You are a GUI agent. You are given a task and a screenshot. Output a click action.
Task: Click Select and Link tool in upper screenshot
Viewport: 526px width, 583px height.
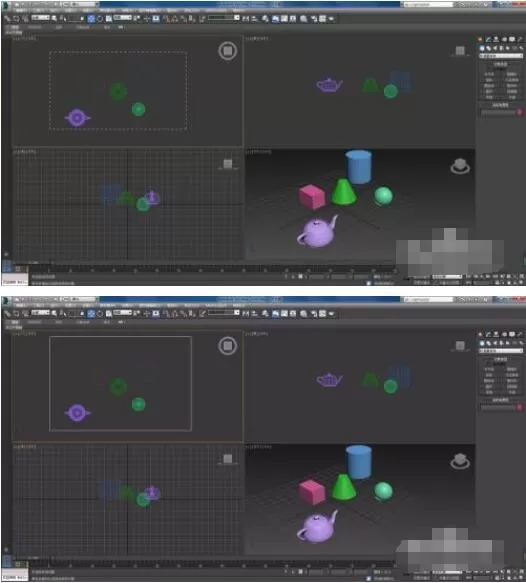click(x=7, y=19)
